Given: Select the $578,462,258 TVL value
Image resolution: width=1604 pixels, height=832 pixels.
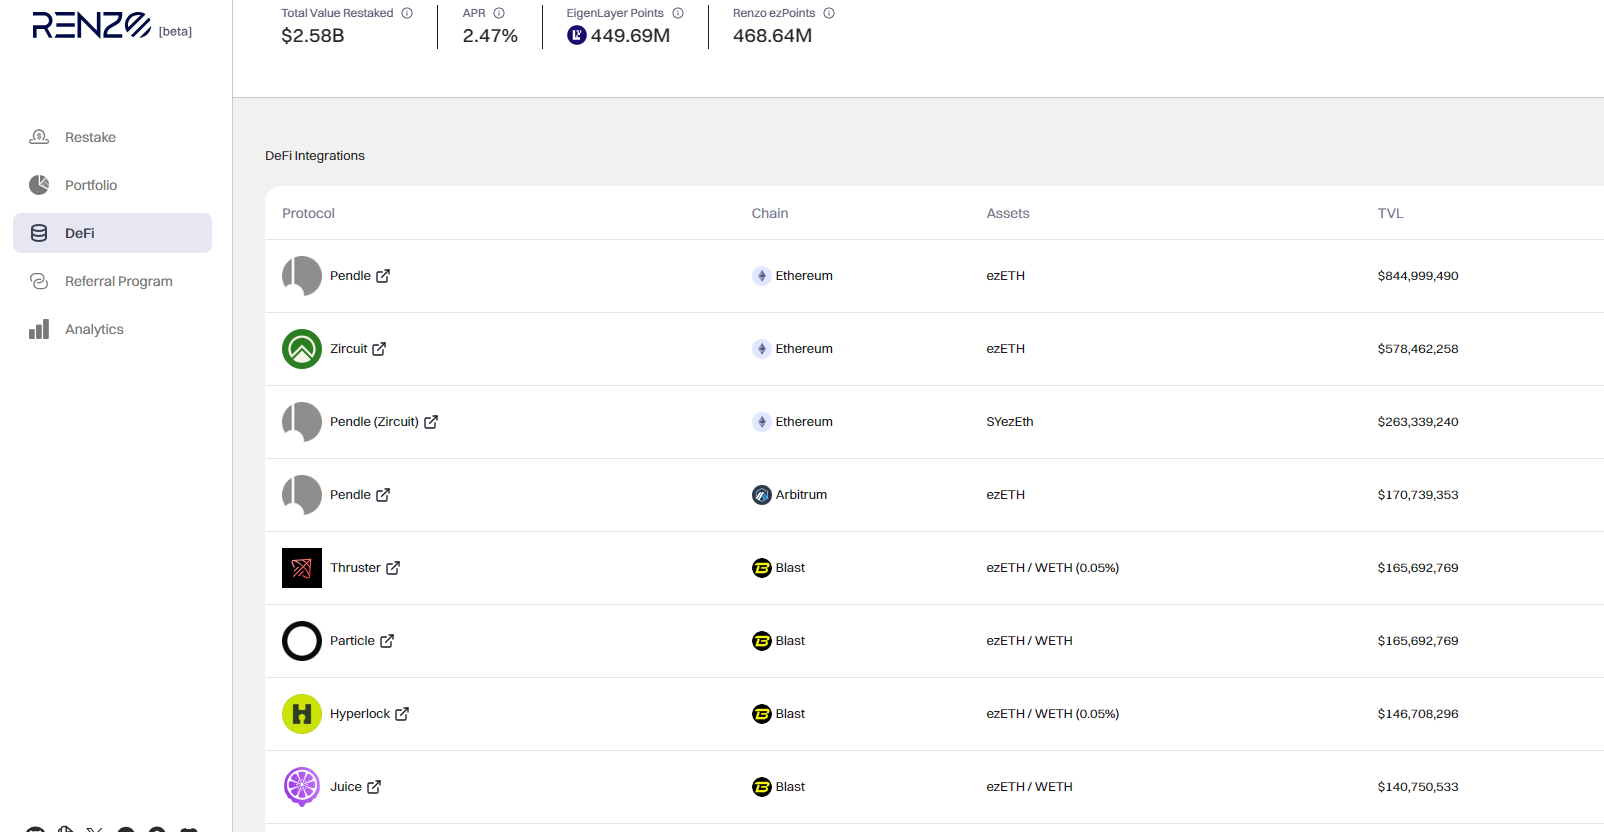Looking at the screenshot, I should click(x=1418, y=349).
